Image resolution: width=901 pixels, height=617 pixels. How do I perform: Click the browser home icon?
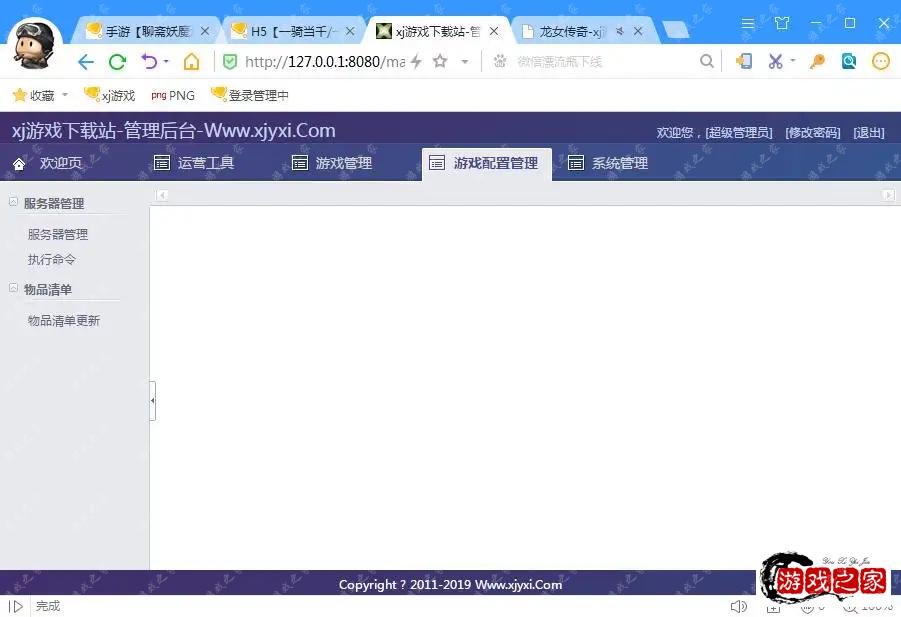(x=192, y=61)
